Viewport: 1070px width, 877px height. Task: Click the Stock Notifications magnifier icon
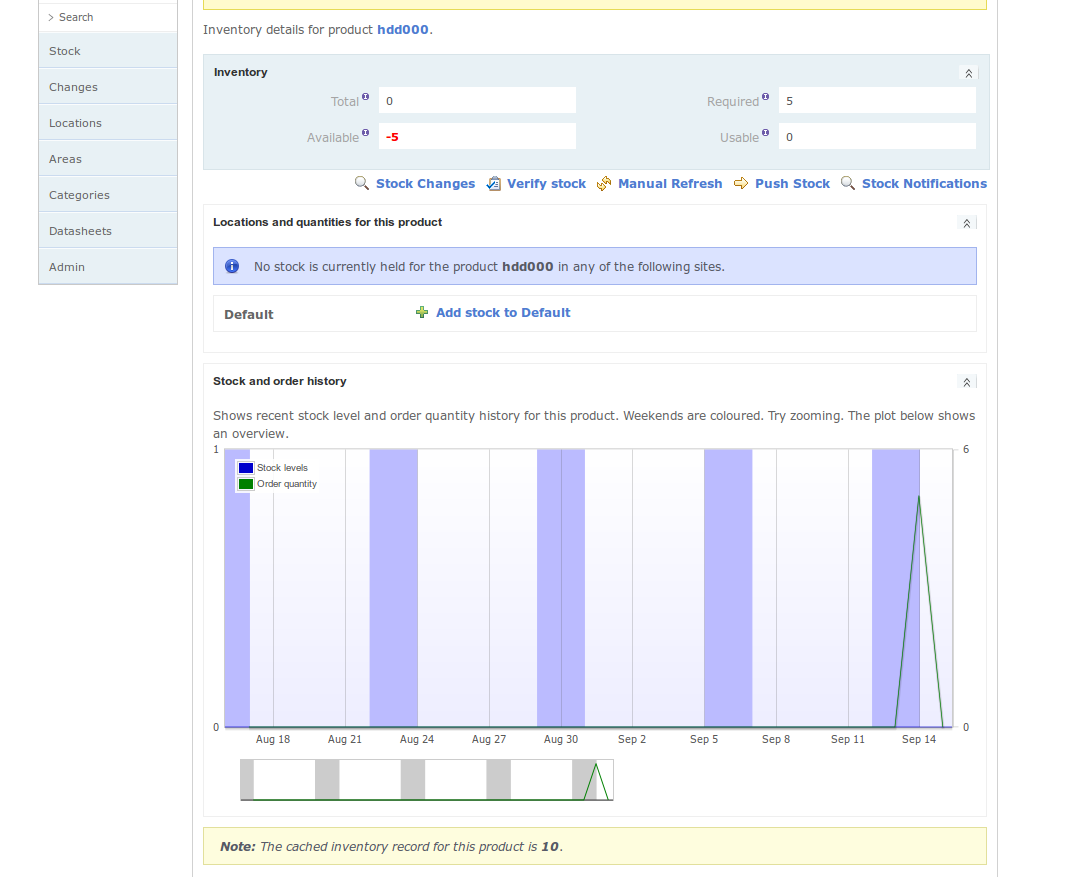click(848, 183)
